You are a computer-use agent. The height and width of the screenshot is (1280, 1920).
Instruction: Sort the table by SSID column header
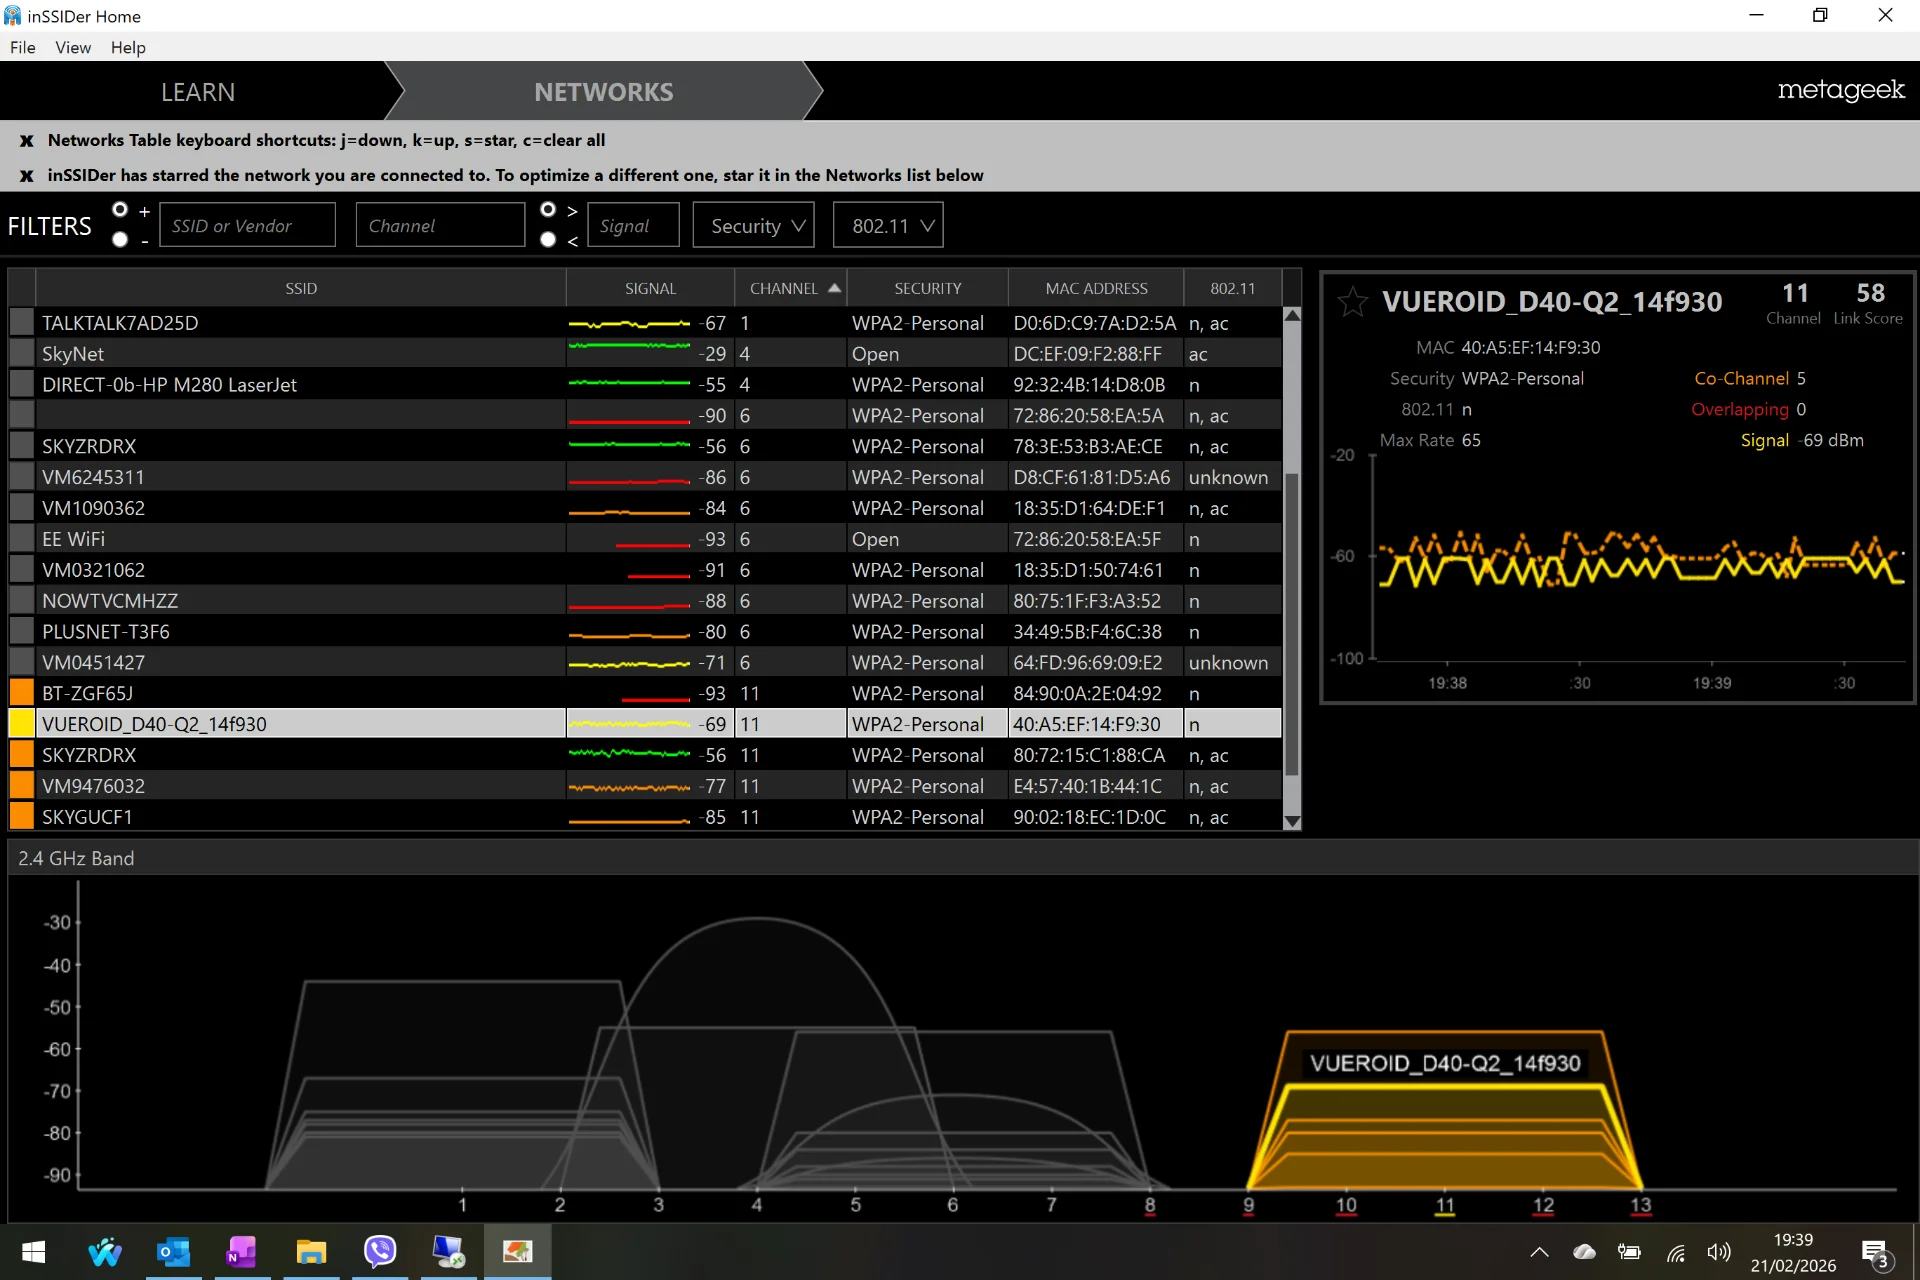301,288
